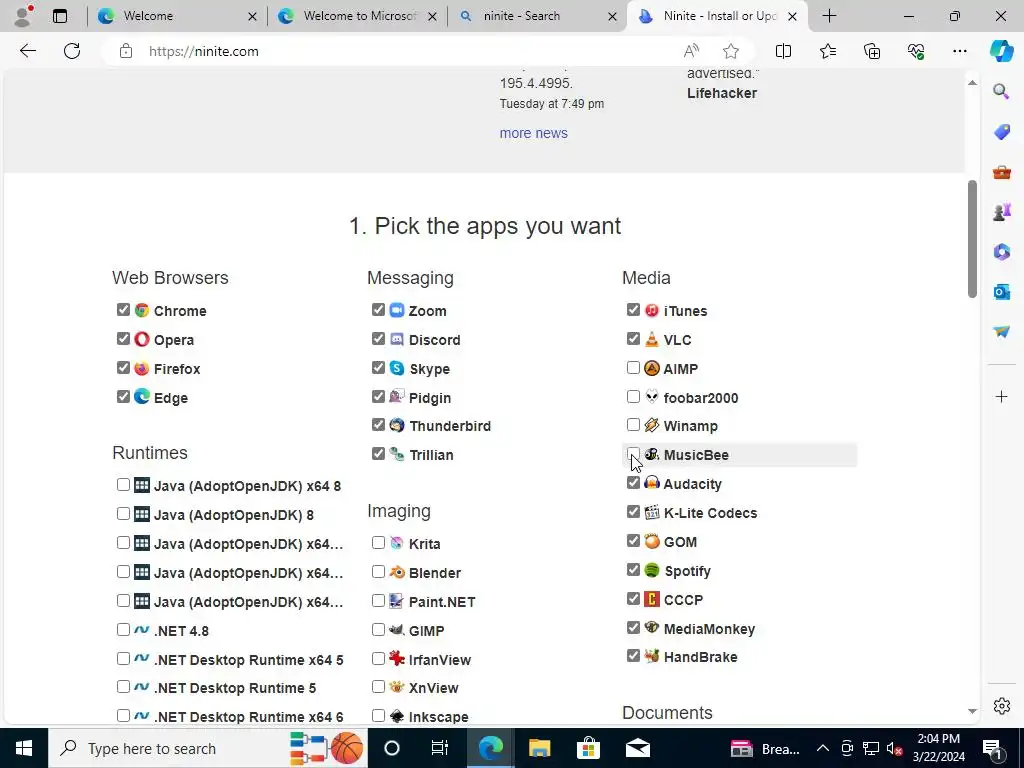Open Edge sidebar Tools briefcase icon
1024x768 pixels.
[x=1001, y=172]
